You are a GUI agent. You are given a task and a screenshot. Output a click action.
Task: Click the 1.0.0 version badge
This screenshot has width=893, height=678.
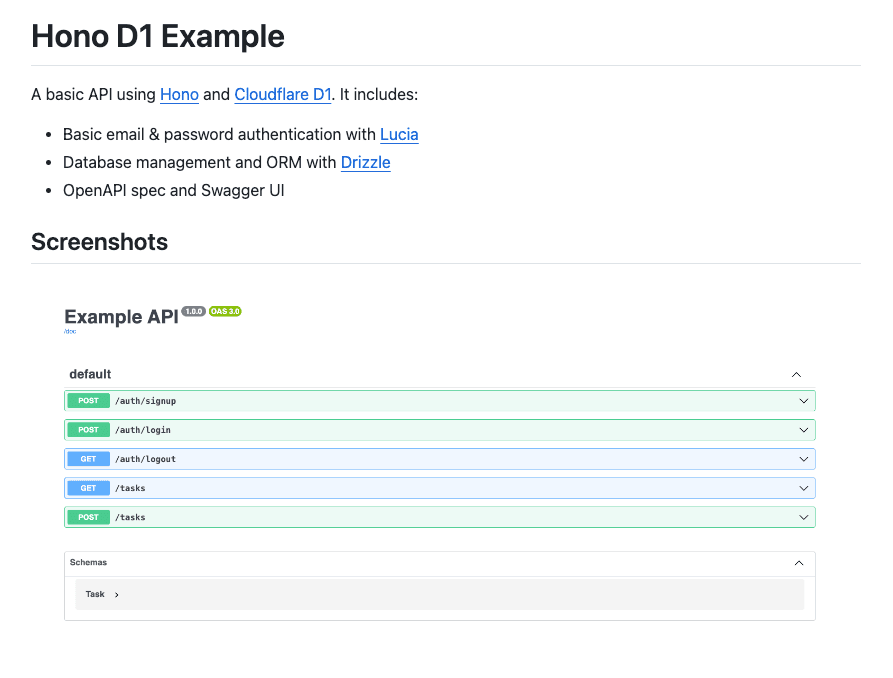[193, 311]
